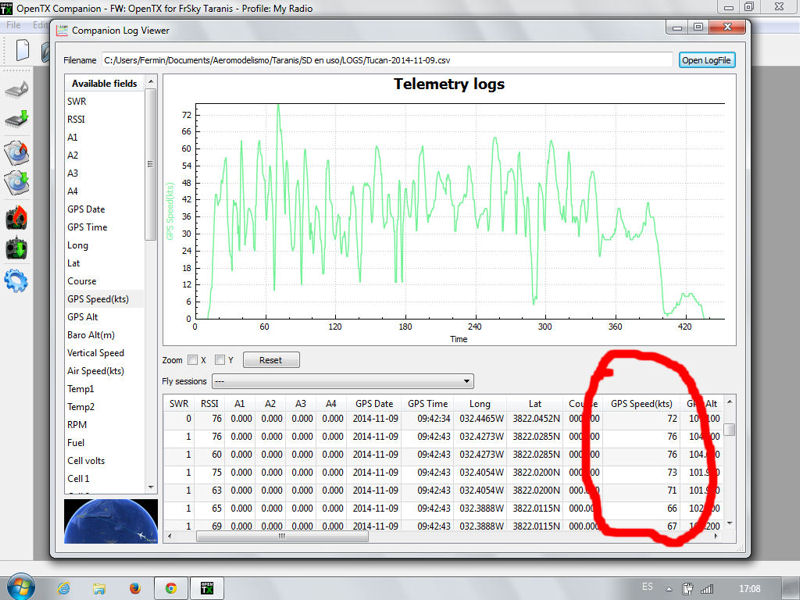Click the Filename path input field
This screenshot has width=800, height=600.
tap(388, 60)
